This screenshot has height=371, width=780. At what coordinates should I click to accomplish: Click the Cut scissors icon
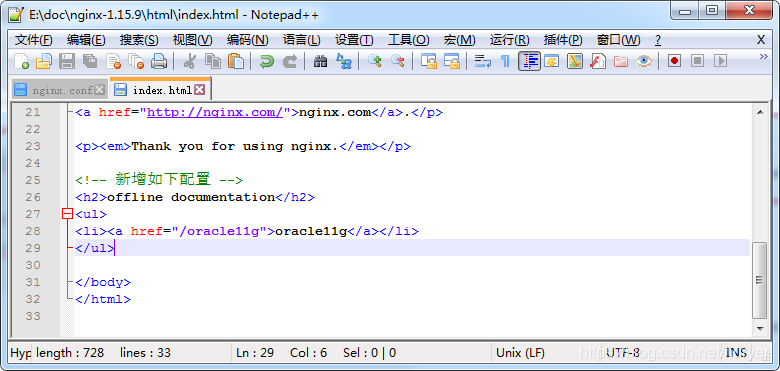click(190, 61)
